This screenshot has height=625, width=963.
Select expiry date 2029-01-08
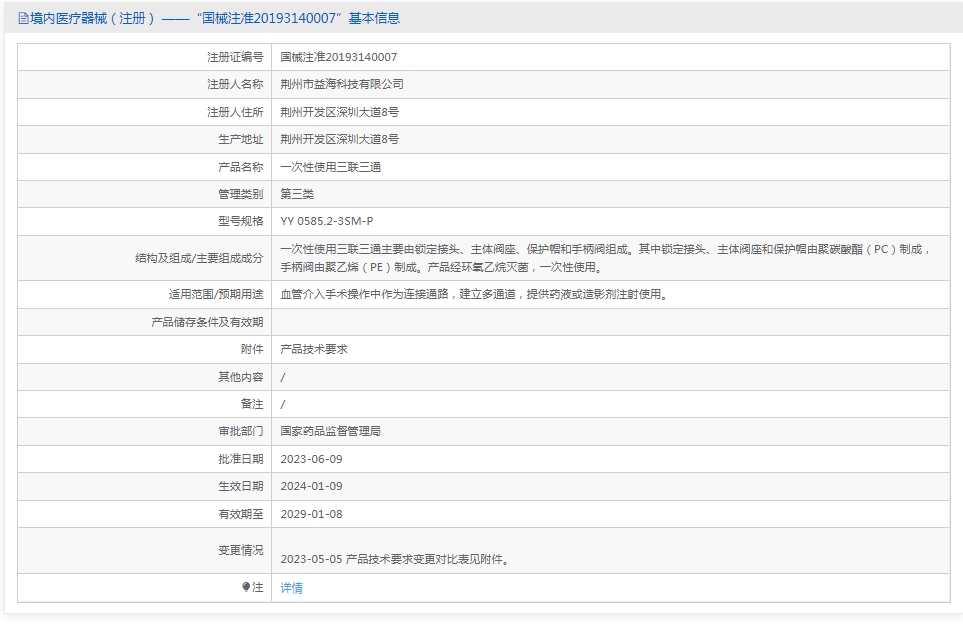click(311, 514)
